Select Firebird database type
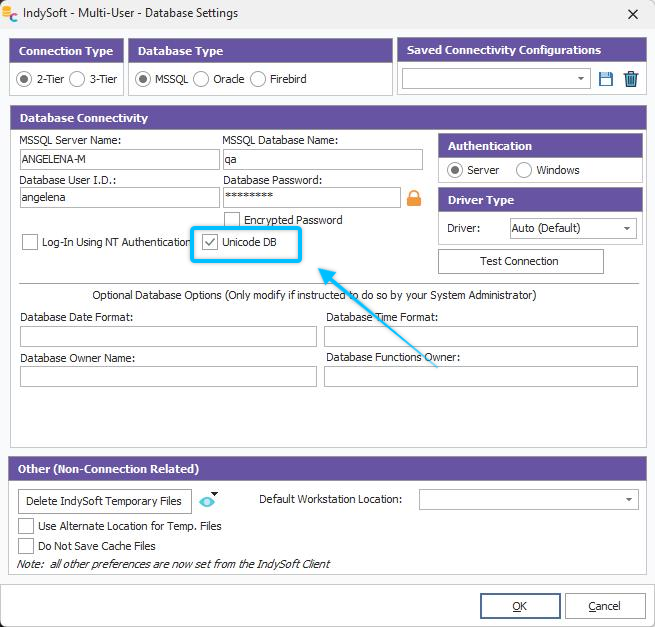The image size is (655, 627). click(258, 79)
